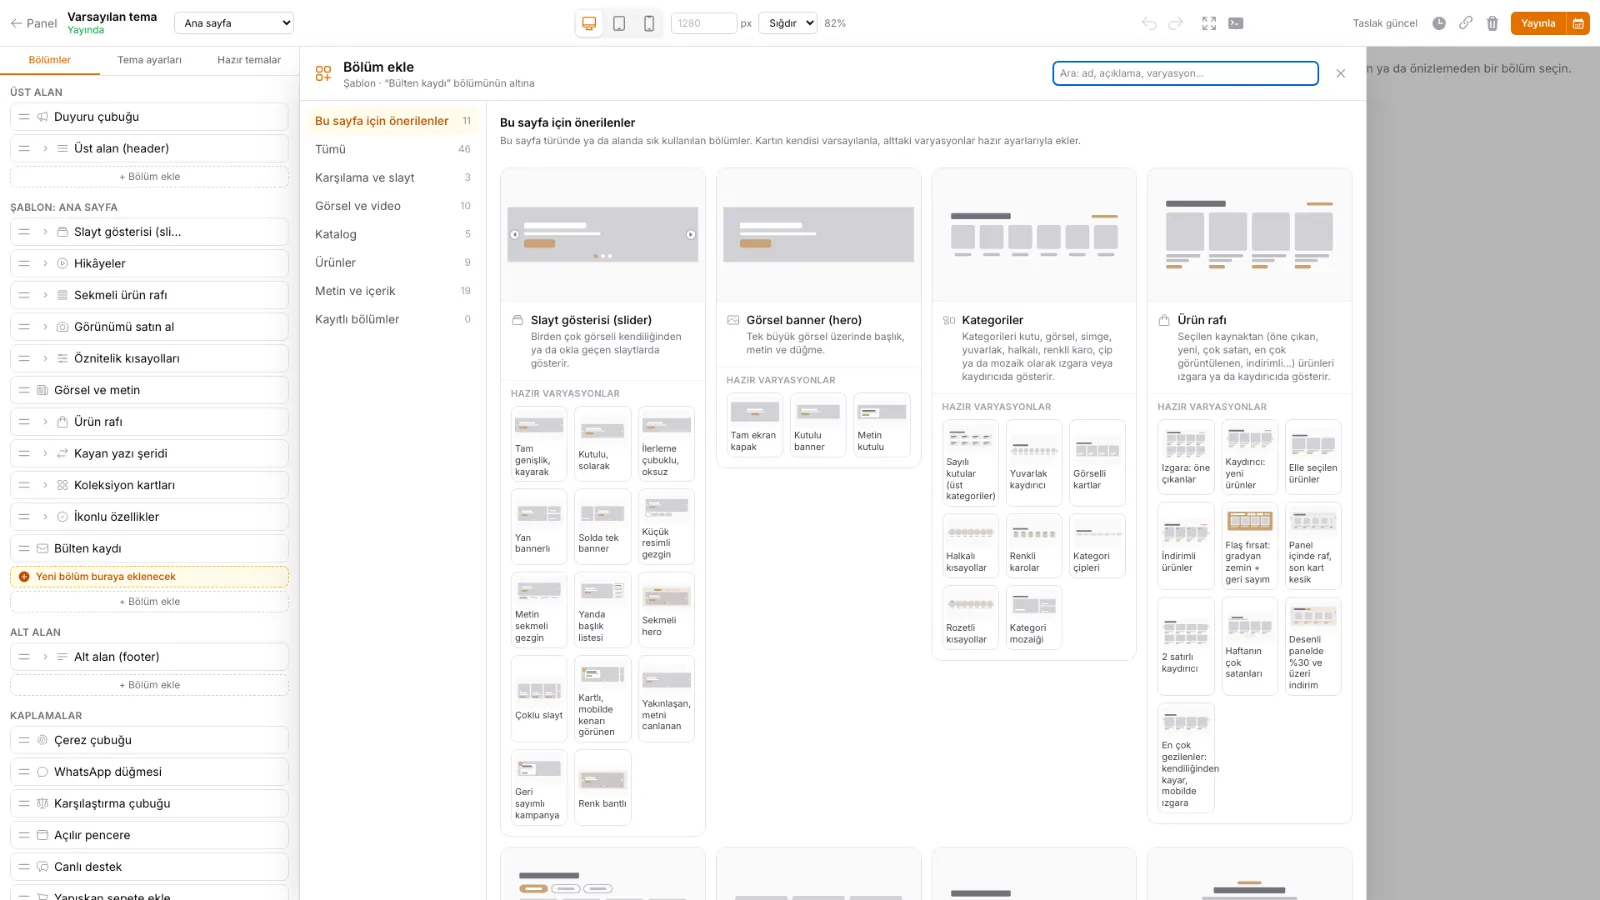Screen dimensions: 1600x900
Task: Click the Yayınla publish button
Action: coord(1538,23)
